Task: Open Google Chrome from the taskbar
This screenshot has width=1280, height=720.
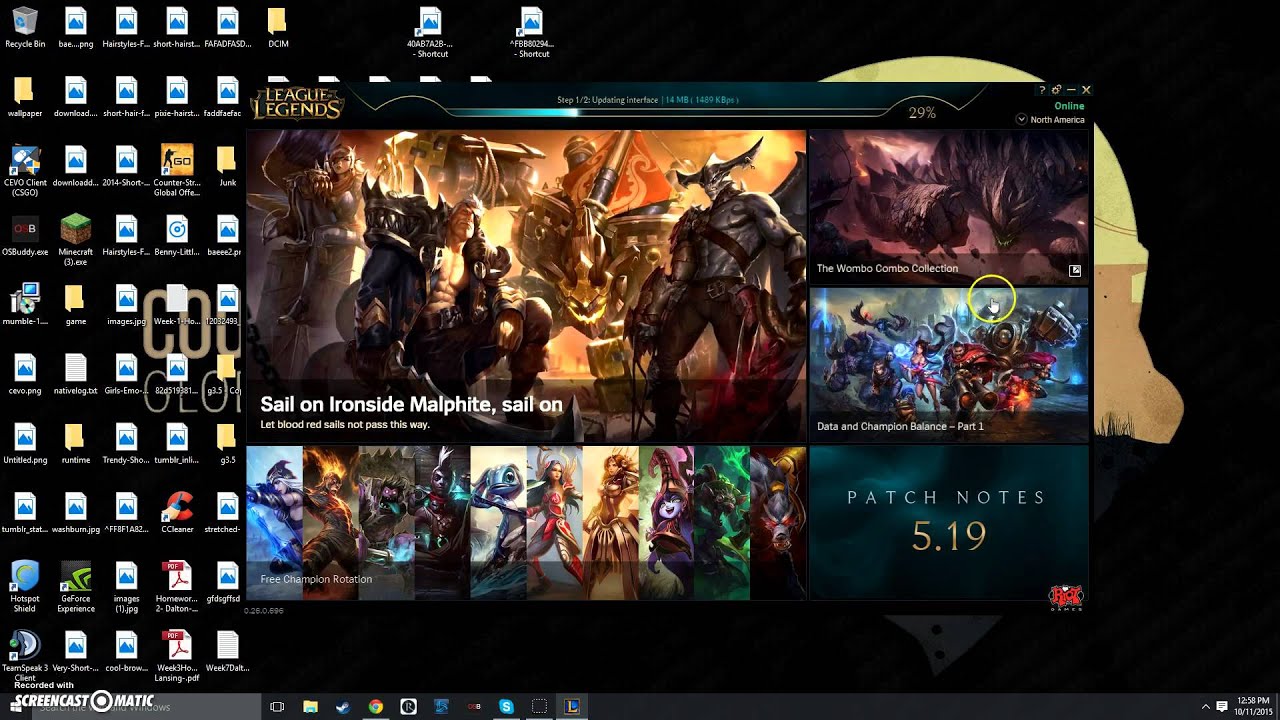Action: coord(376,706)
